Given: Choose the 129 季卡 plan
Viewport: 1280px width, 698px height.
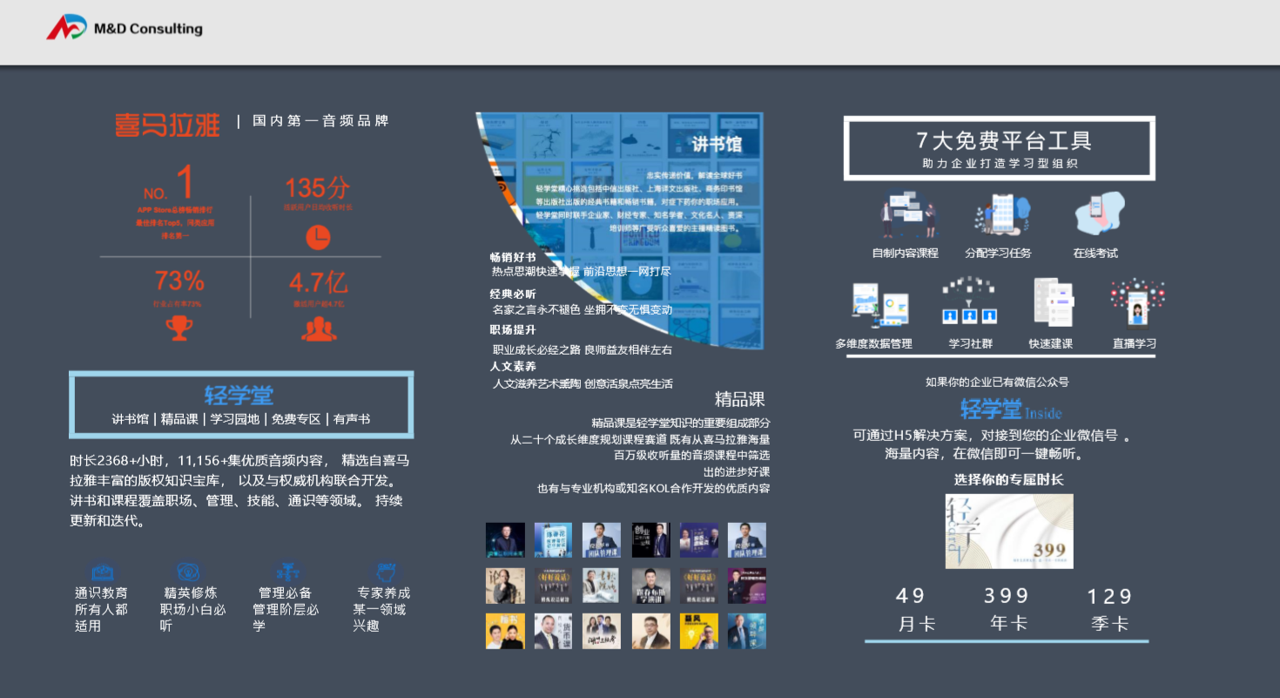Looking at the screenshot, I should tap(1110, 610).
